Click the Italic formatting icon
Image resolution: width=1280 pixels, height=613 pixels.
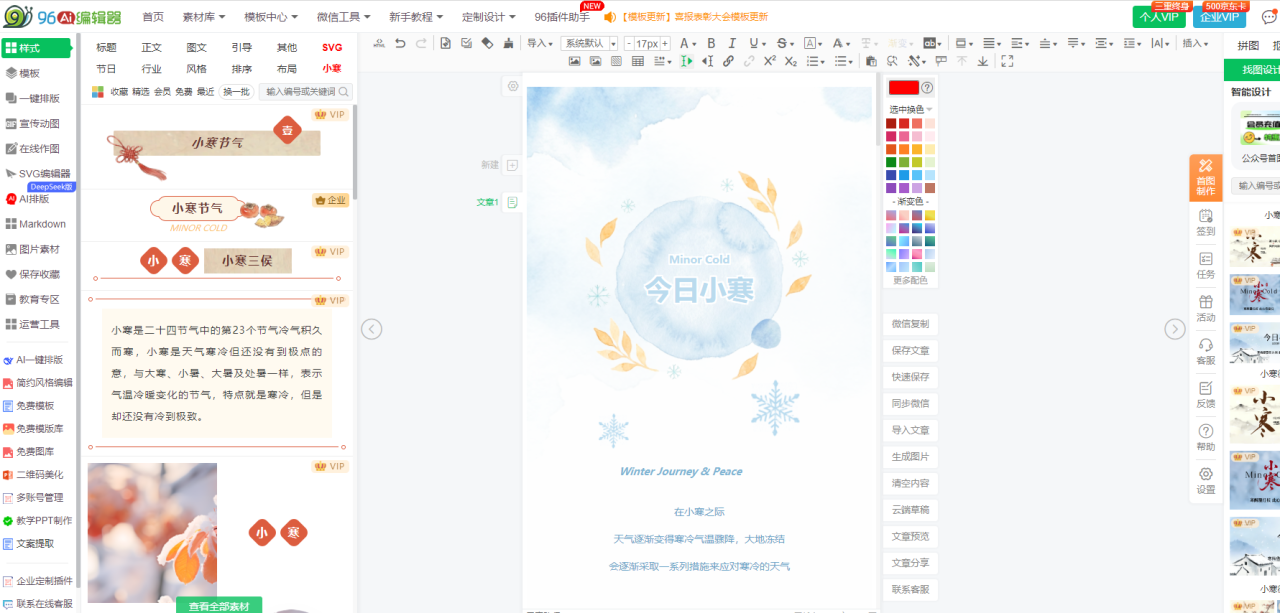click(x=732, y=43)
